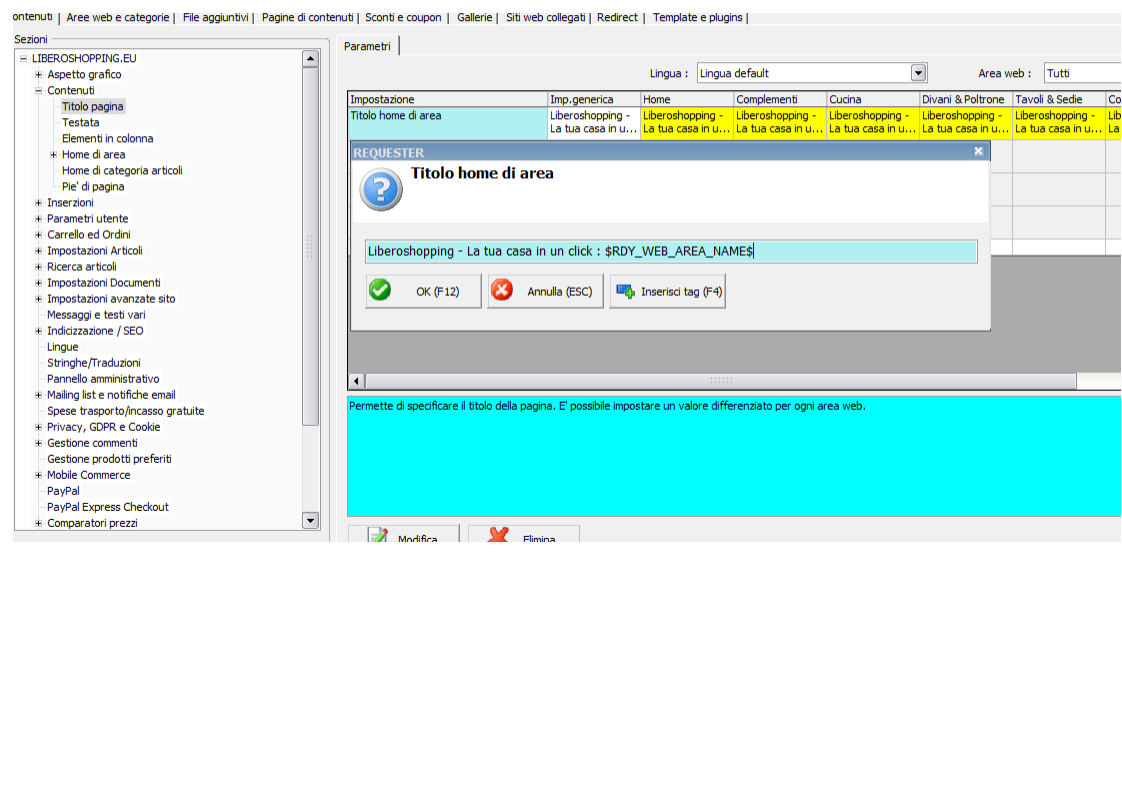Click the title text input field
The image size is (1122, 793).
(671, 251)
